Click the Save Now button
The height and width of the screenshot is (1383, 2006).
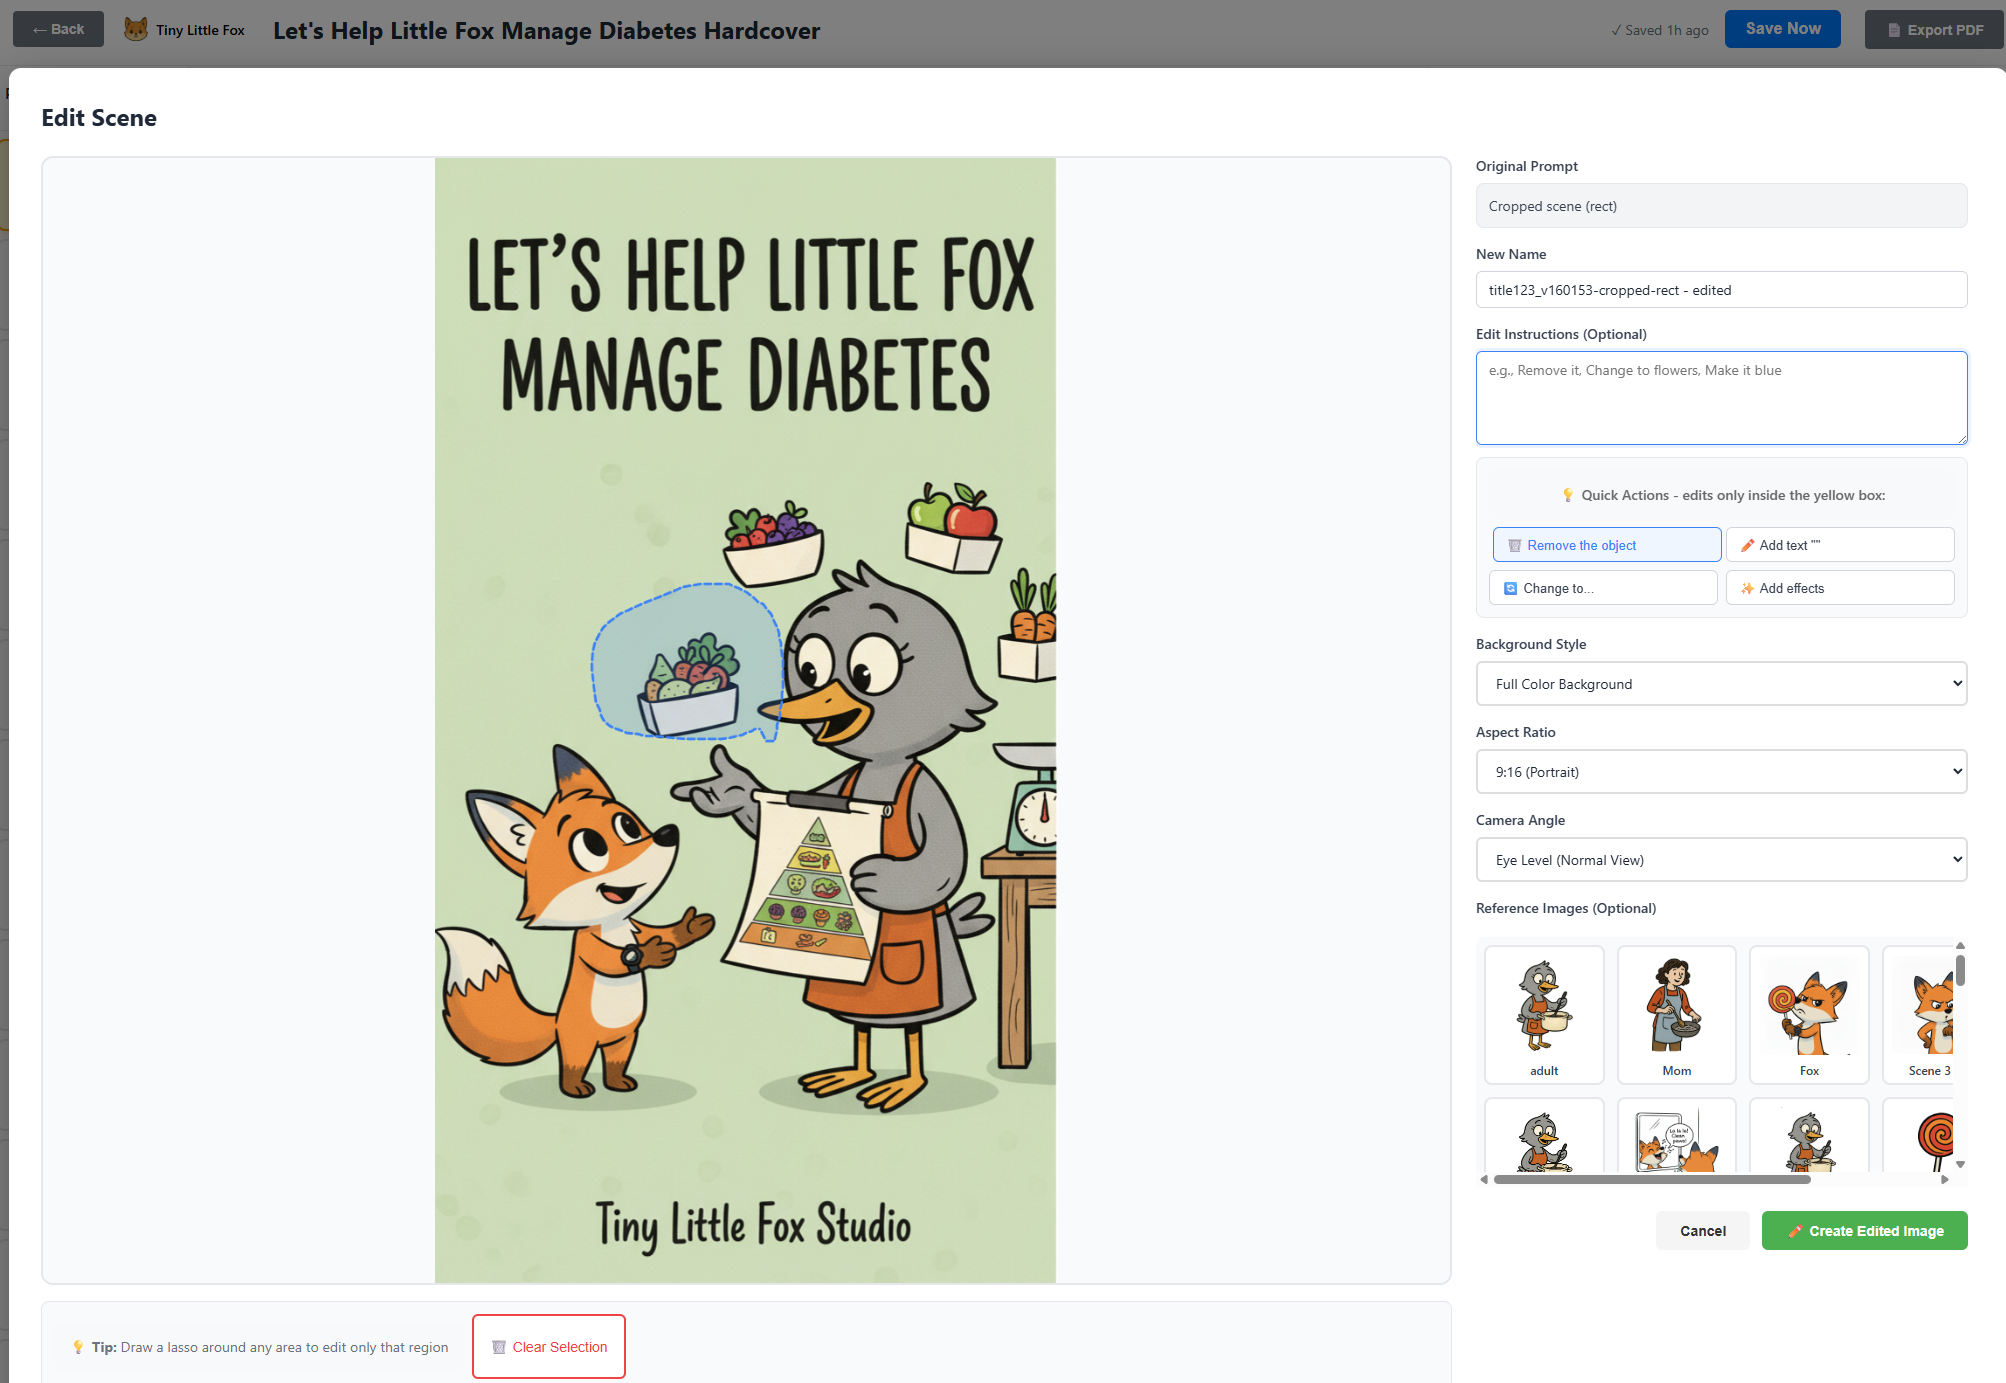click(1782, 29)
